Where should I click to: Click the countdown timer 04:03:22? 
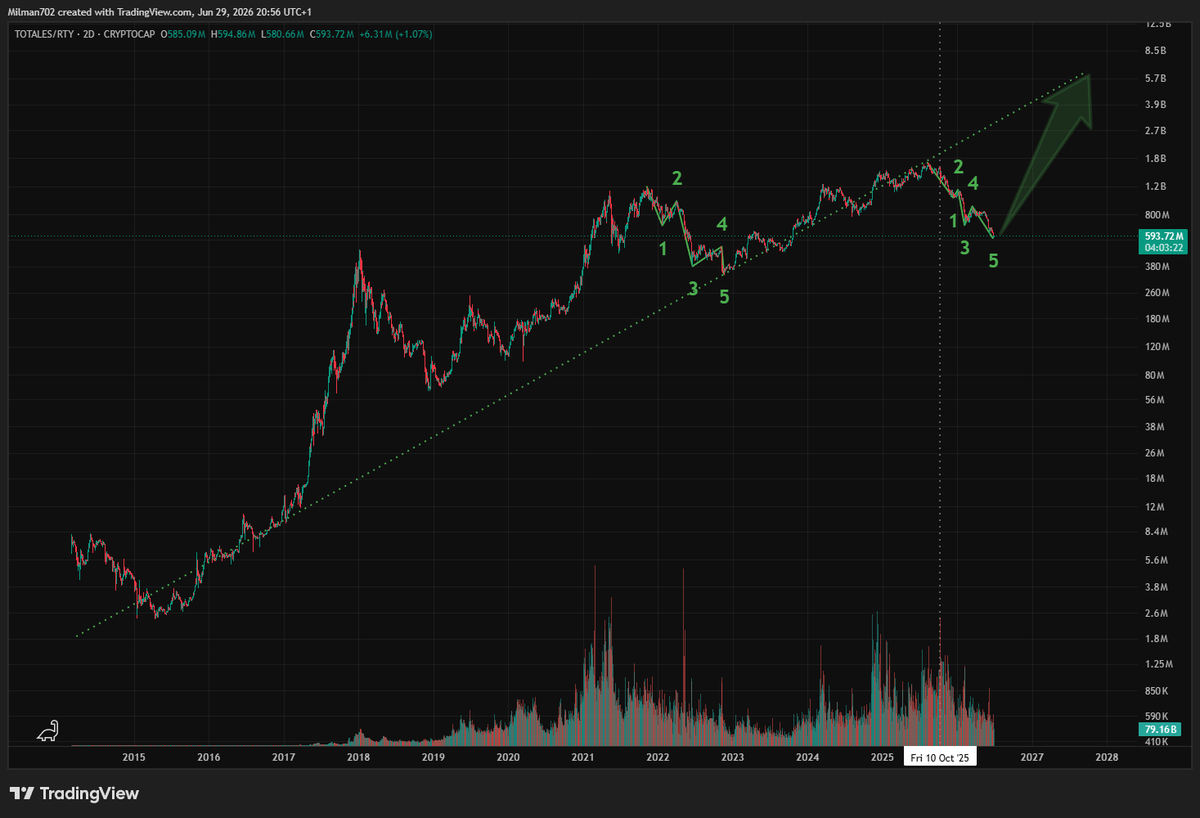[x=1163, y=247]
